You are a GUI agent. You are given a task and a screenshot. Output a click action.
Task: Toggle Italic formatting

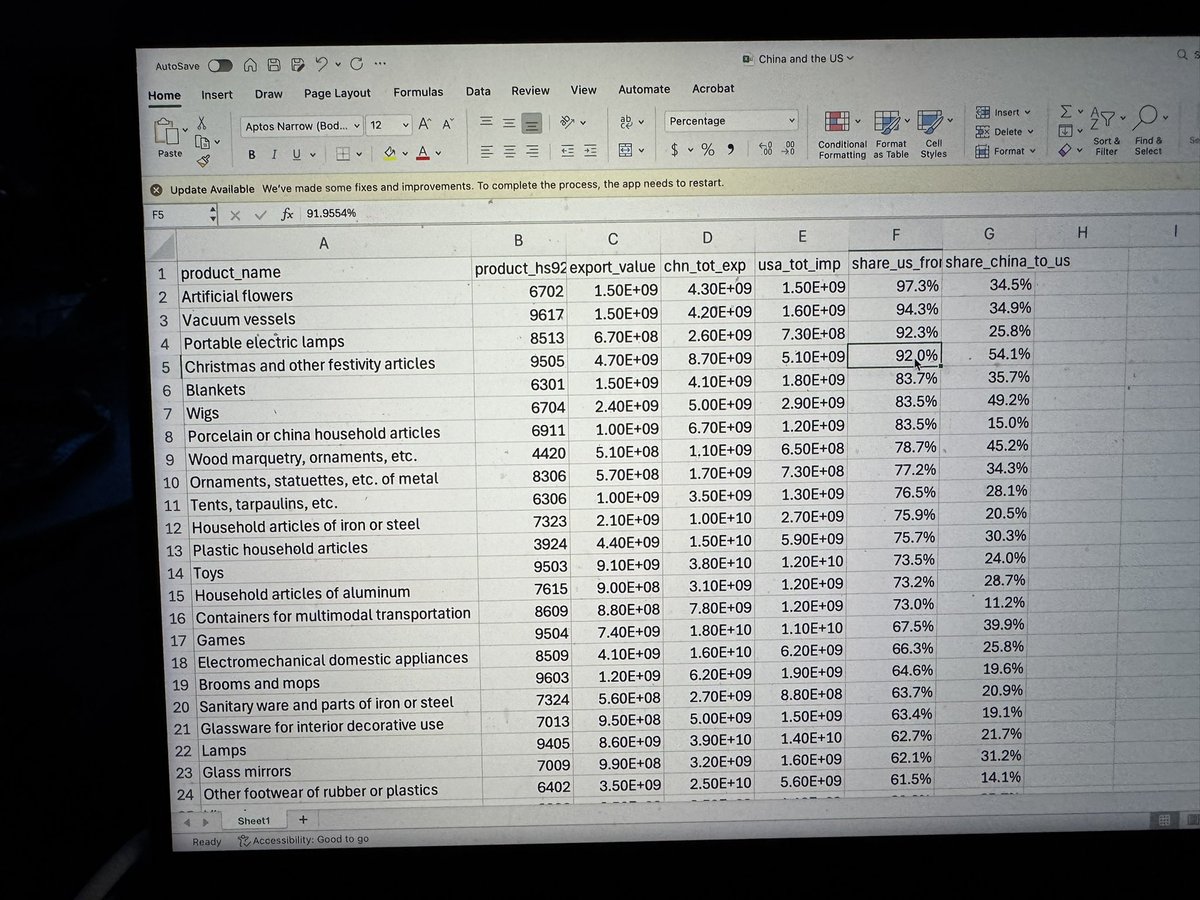pyautogui.click(x=274, y=155)
